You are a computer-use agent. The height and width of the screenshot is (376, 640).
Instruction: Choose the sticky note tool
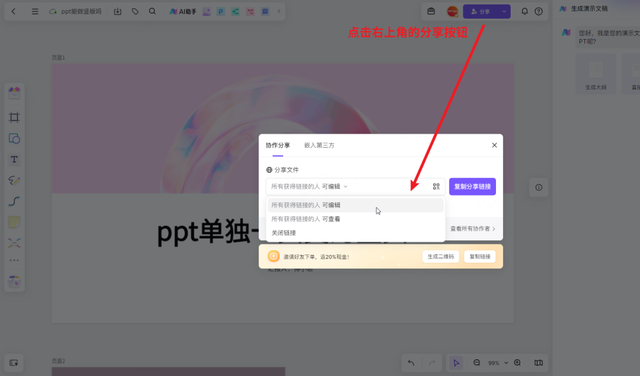pyautogui.click(x=14, y=222)
